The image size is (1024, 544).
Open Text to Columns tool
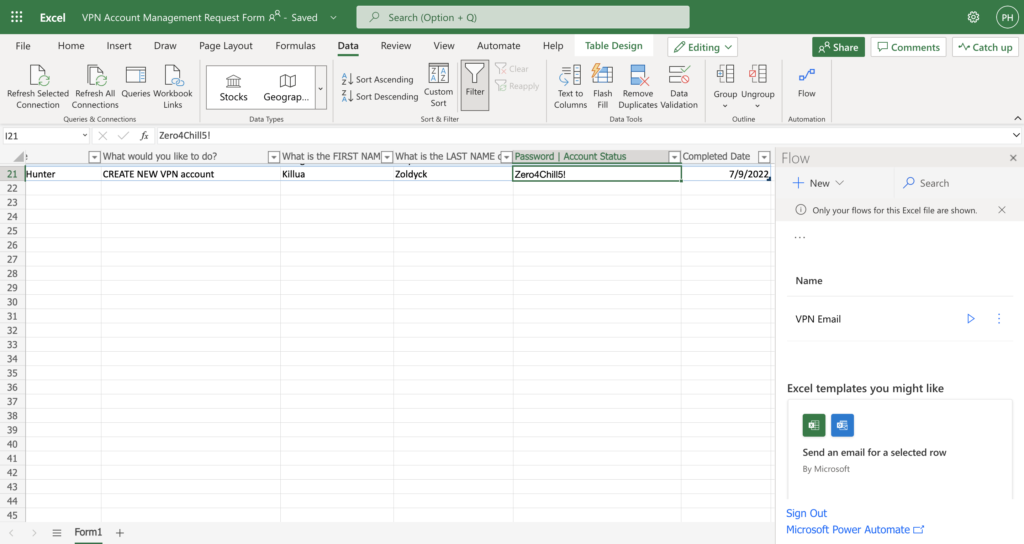570,84
